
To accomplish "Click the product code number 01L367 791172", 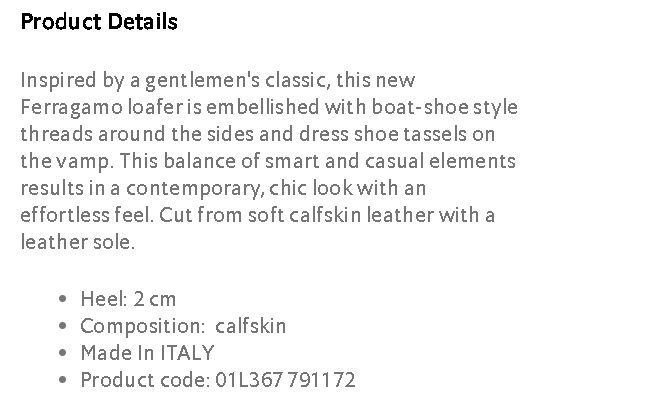I will [285, 380].
